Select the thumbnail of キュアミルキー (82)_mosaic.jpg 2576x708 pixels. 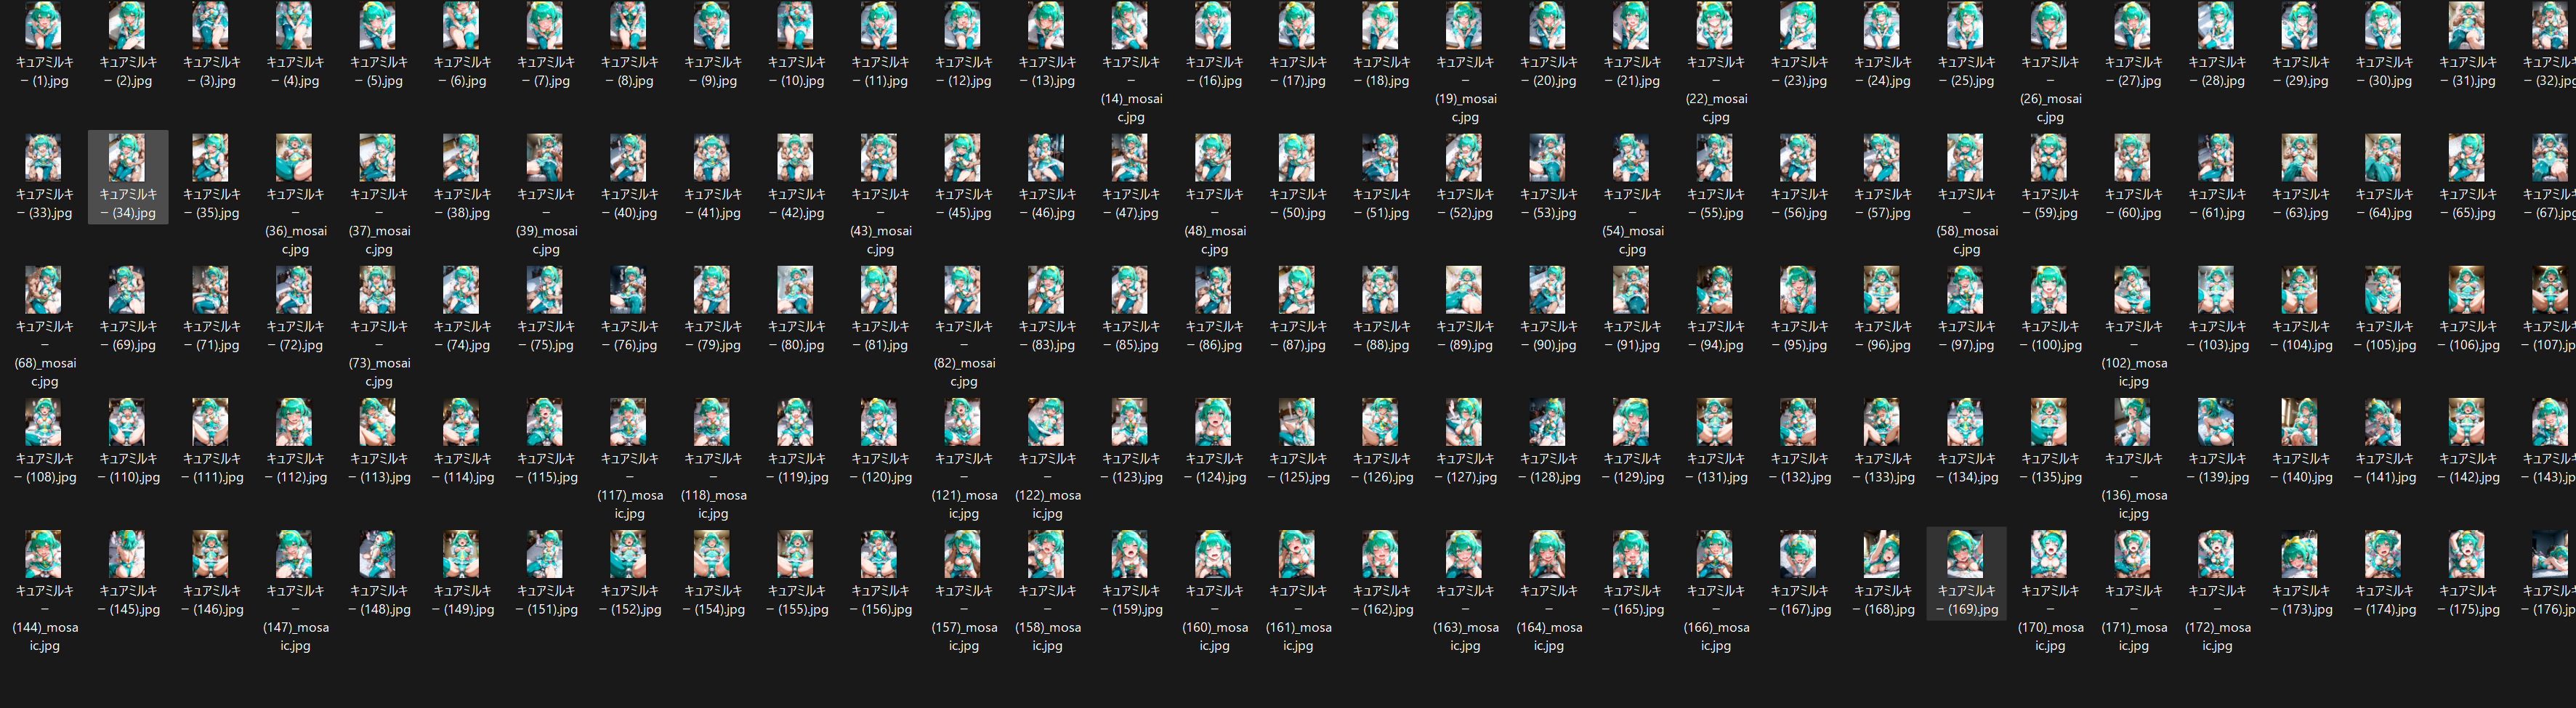[963, 290]
